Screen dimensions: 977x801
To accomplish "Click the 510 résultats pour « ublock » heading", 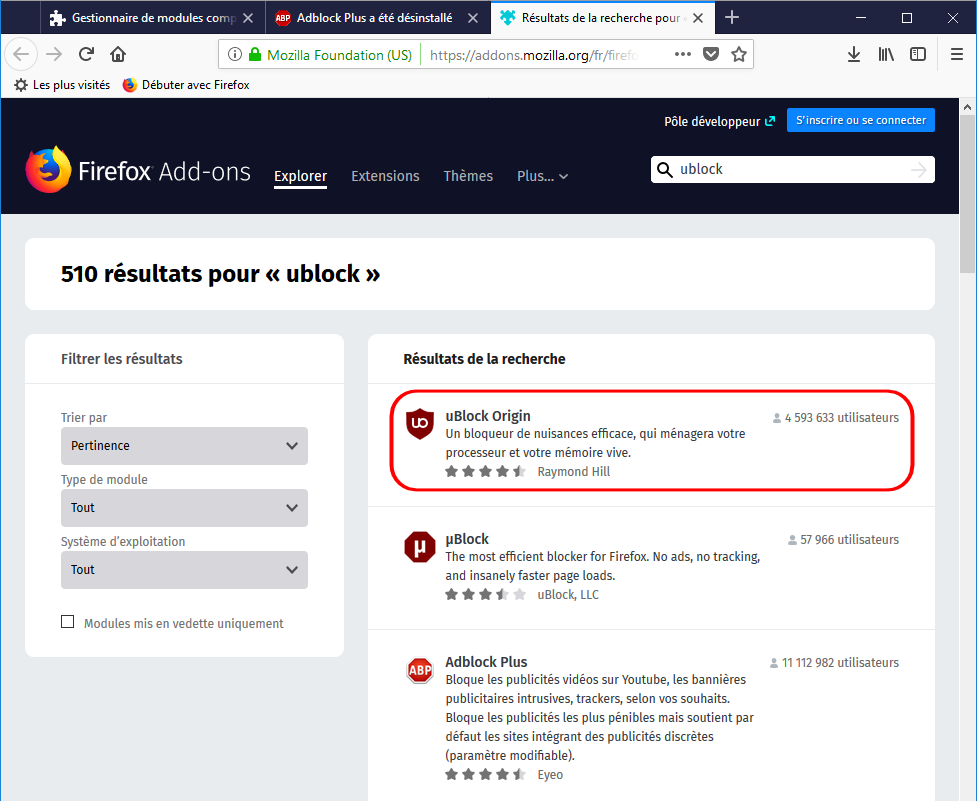I will point(221,274).
